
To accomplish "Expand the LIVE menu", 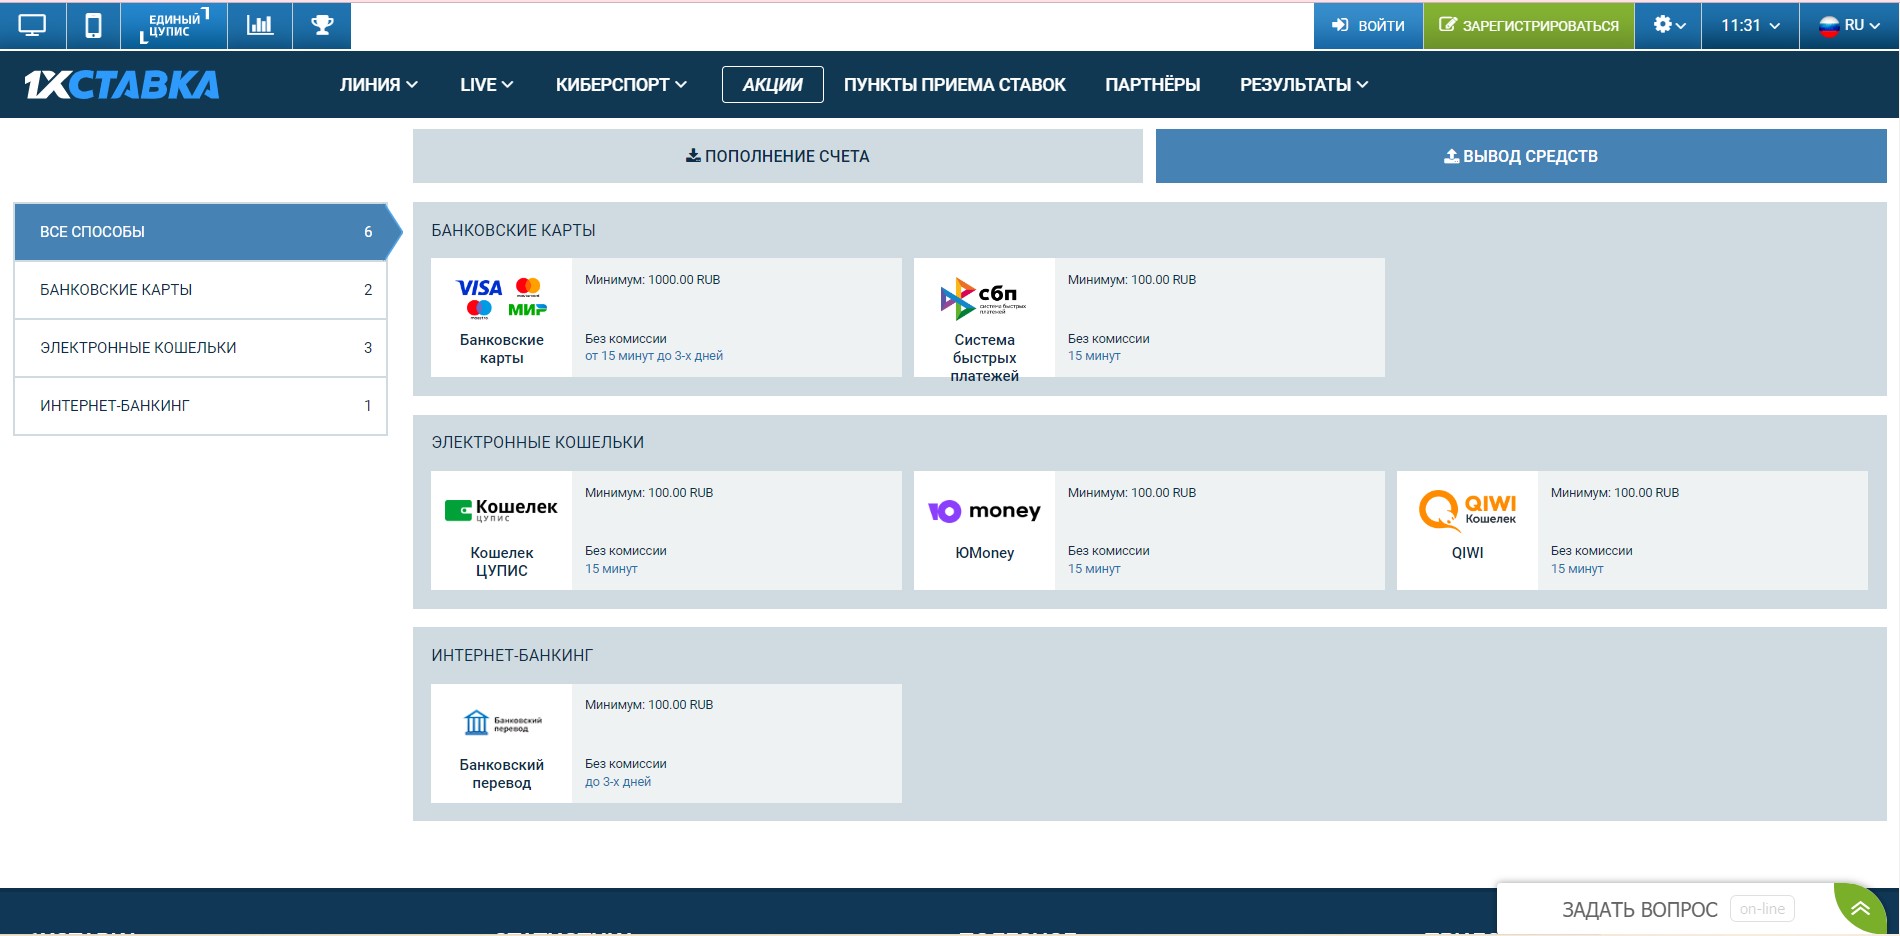I will 487,85.
